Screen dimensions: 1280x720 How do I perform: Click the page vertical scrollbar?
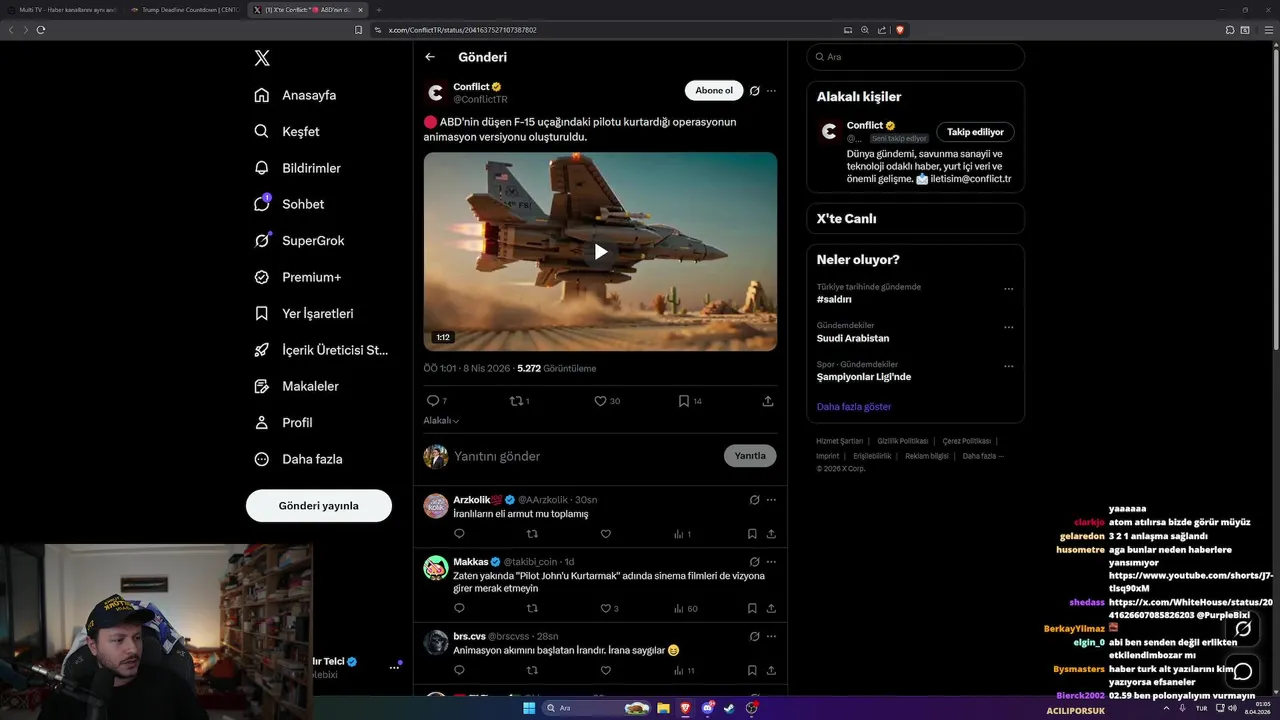click(1275, 200)
